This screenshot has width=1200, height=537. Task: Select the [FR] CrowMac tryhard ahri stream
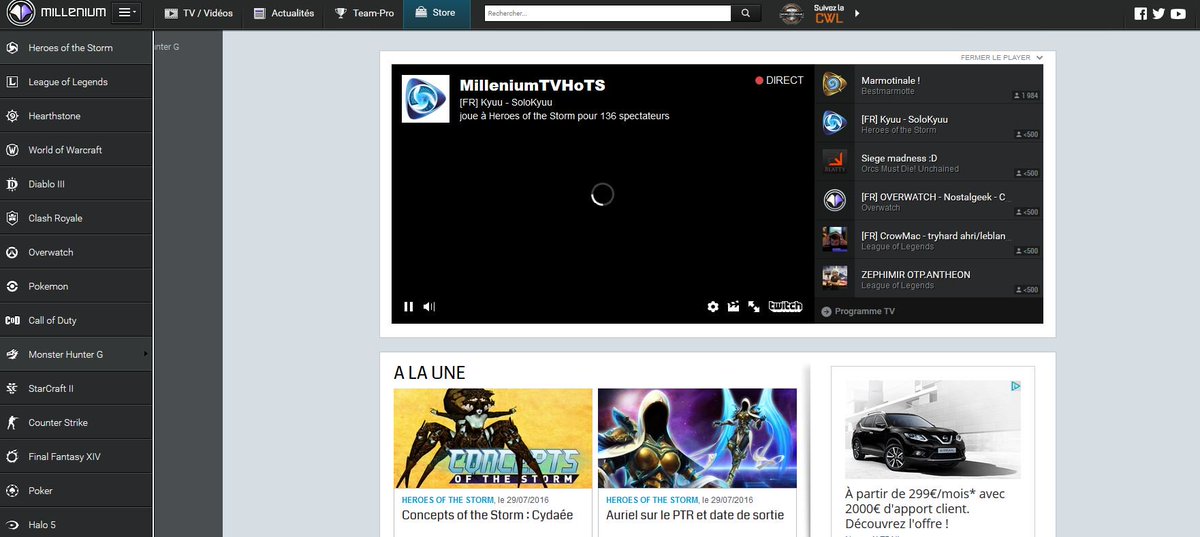pyautogui.click(x=928, y=240)
